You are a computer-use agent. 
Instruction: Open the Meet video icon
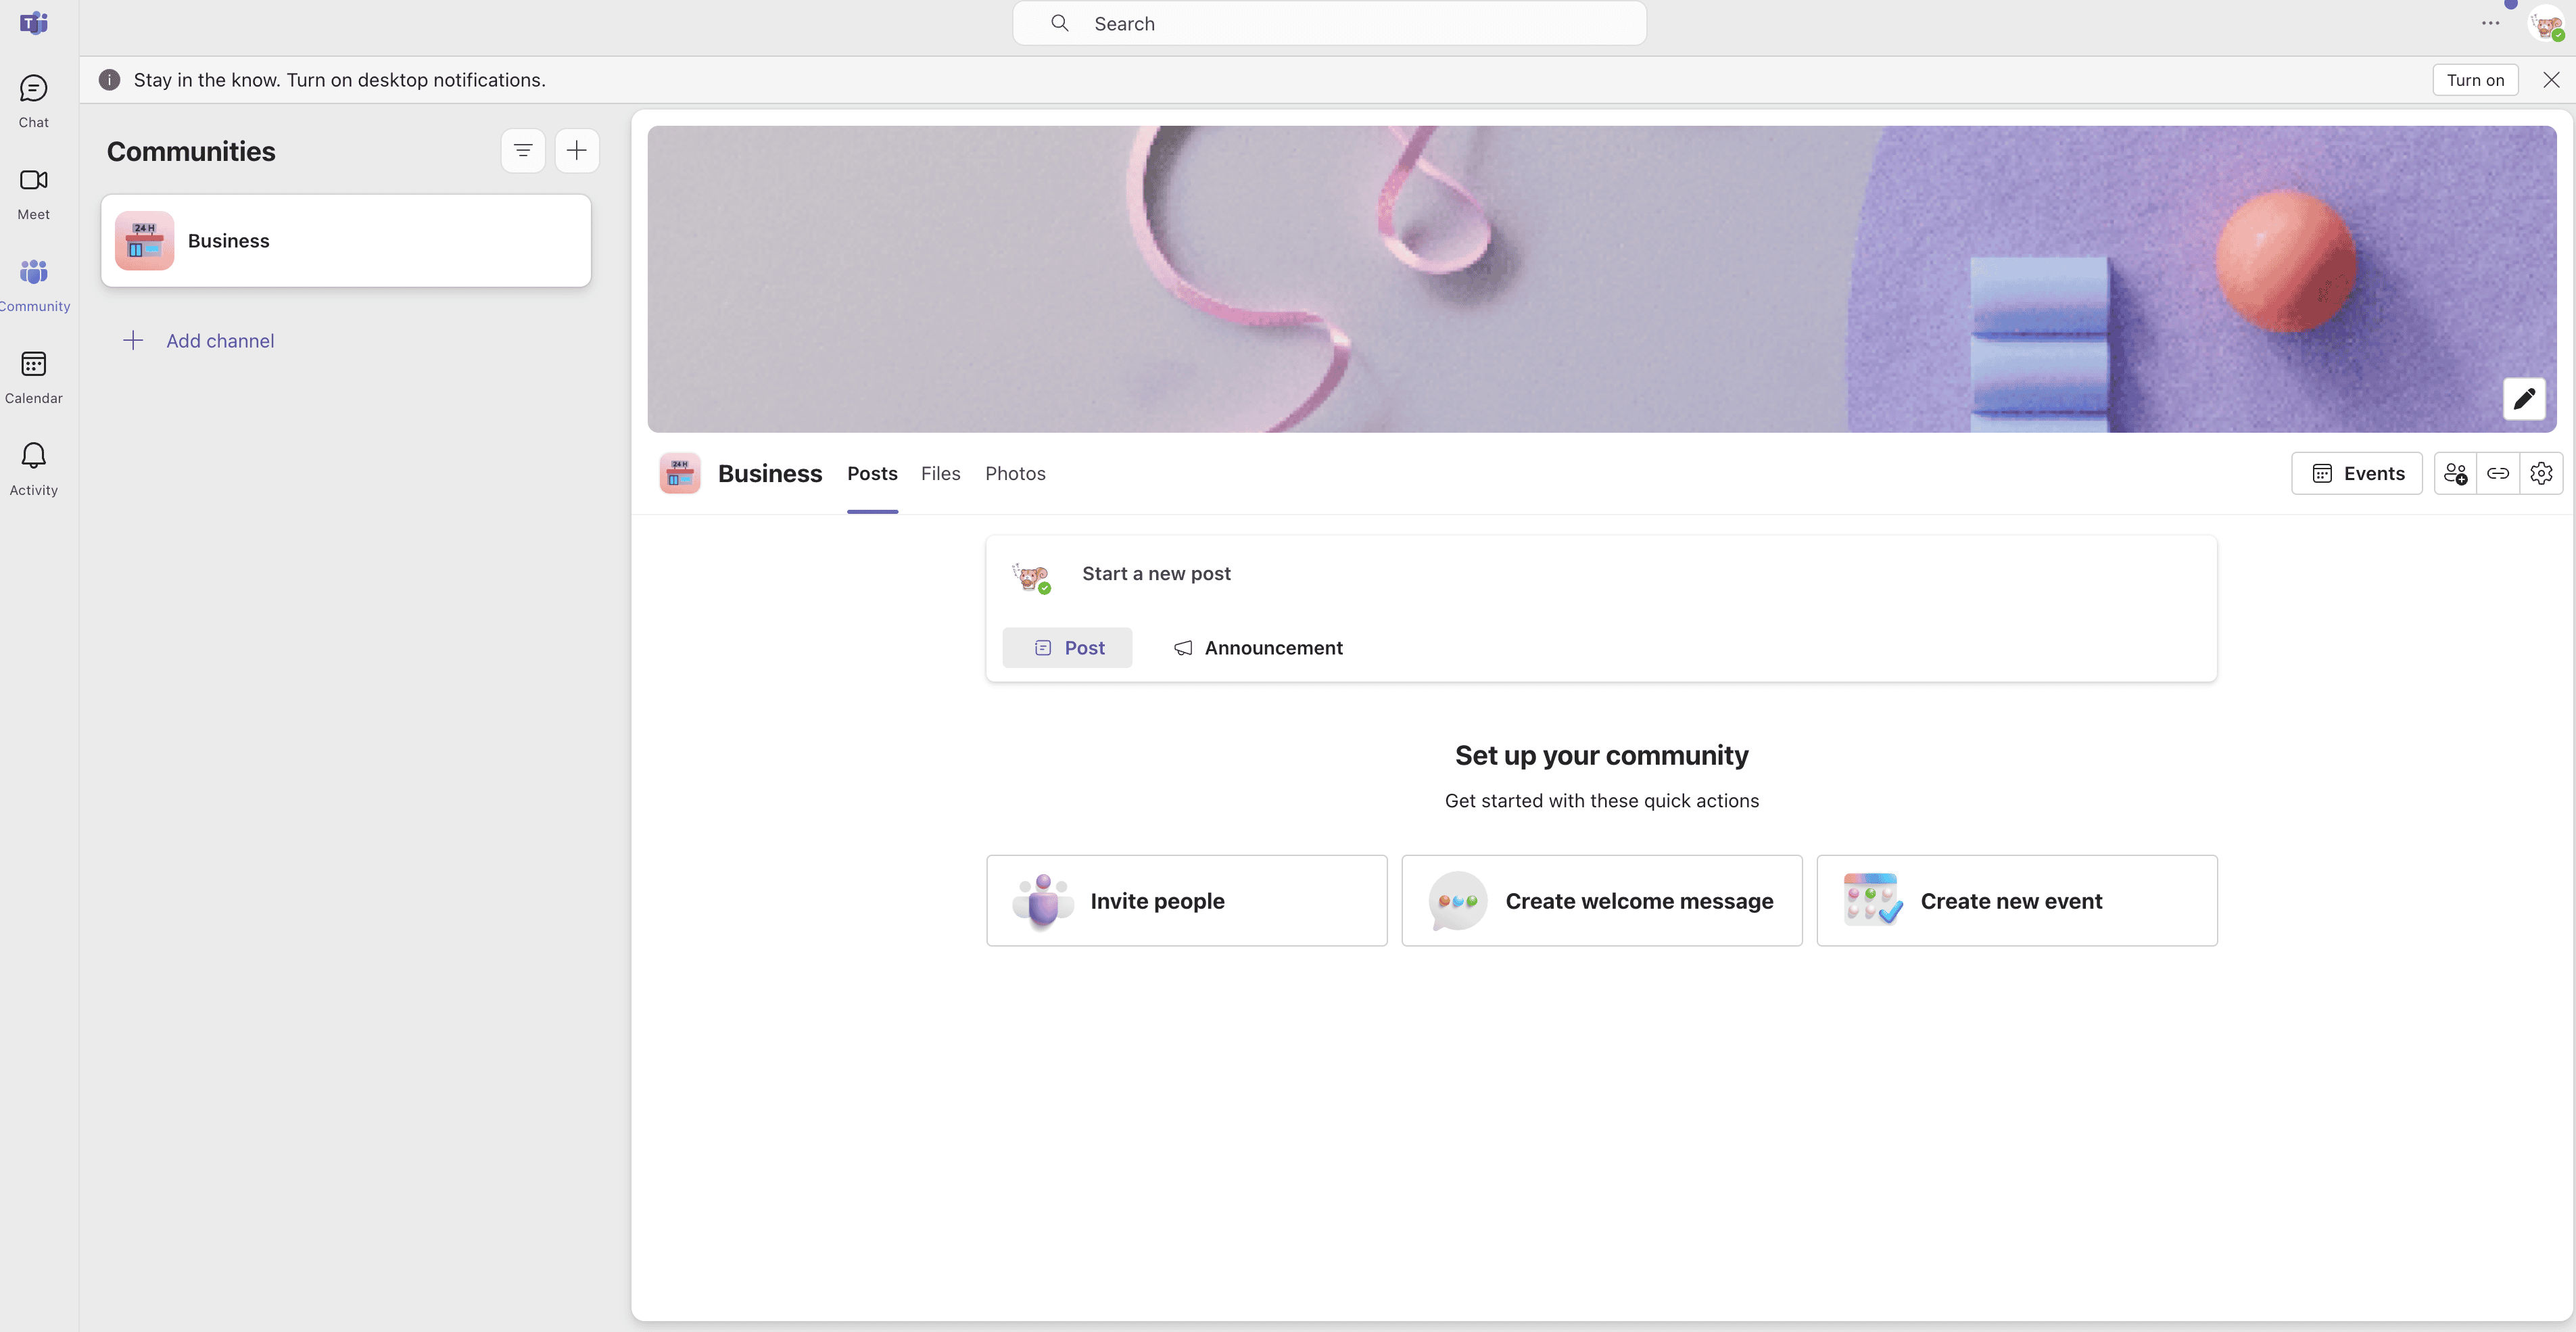(x=33, y=193)
